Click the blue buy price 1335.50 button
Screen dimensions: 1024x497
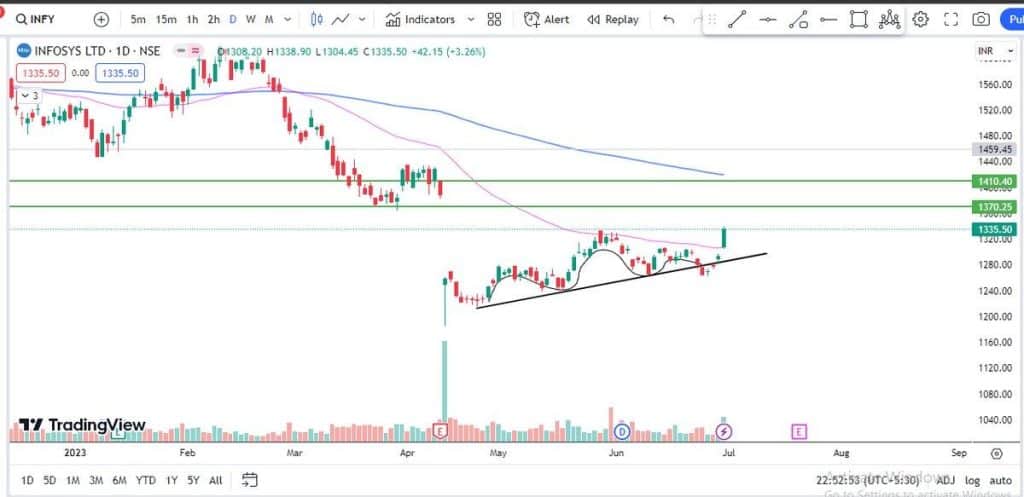point(120,73)
